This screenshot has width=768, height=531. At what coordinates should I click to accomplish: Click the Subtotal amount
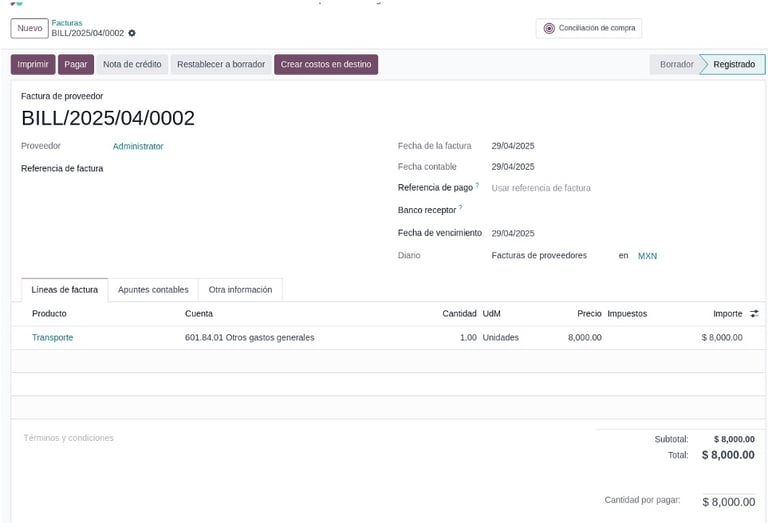coord(734,439)
